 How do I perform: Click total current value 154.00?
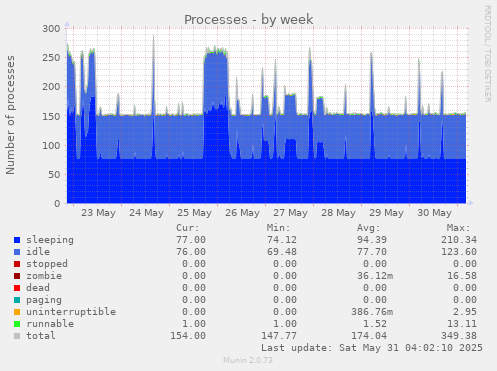(x=188, y=336)
